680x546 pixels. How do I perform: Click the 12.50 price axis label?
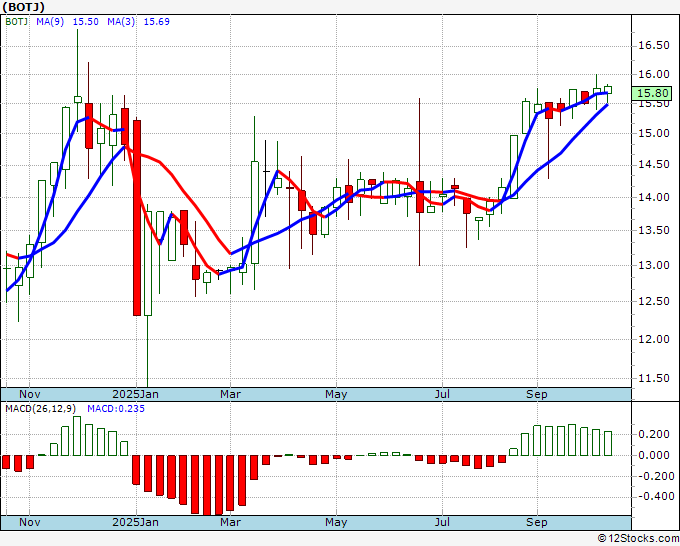654,301
